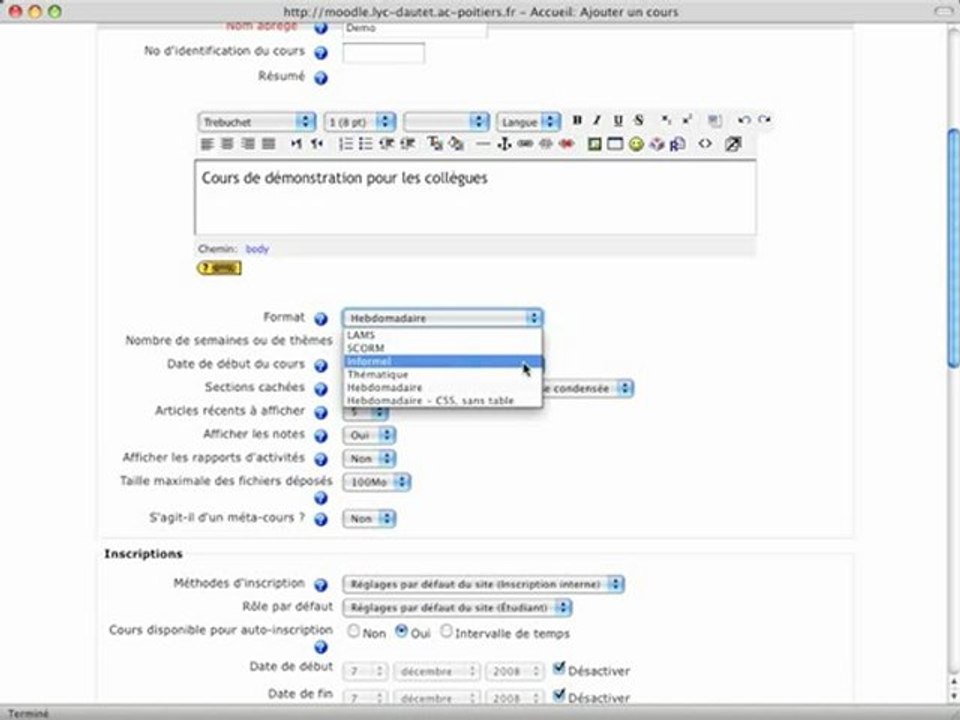Viewport: 960px width, 720px height.
Task: Insert a web link in editor
Action: pyautogui.click(x=525, y=144)
